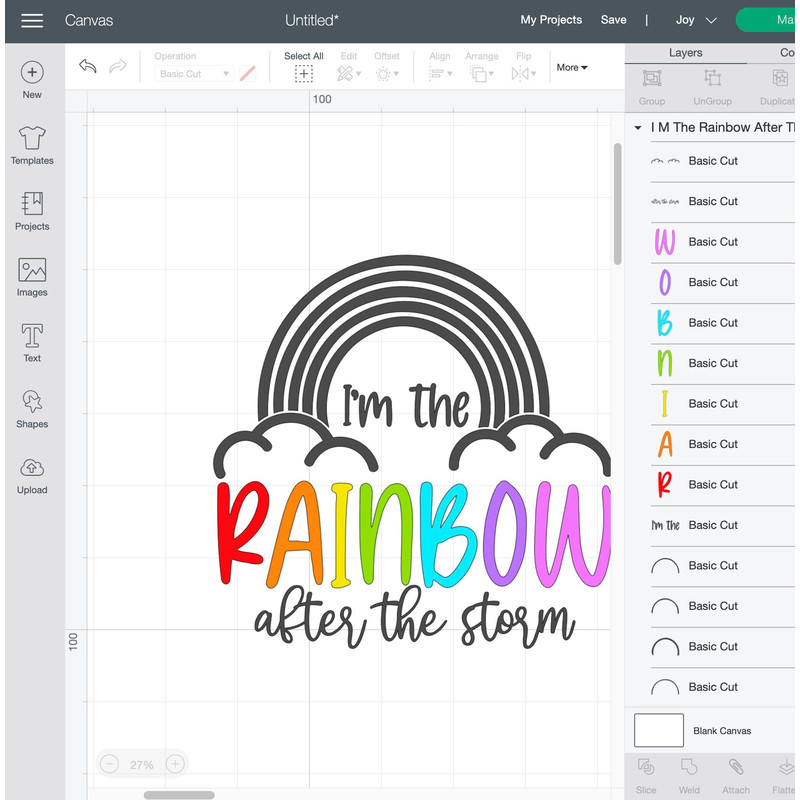
Task: Click the Undo arrow in the toolbar
Action: (87, 66)
